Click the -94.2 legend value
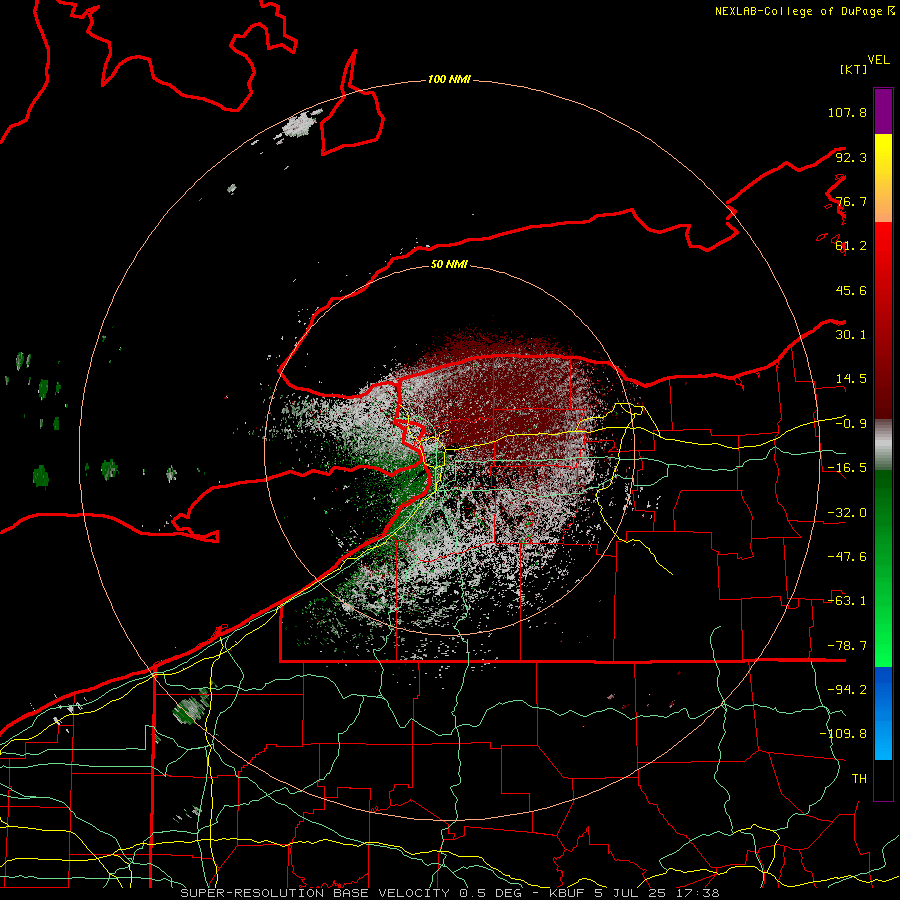 point(847,690)
